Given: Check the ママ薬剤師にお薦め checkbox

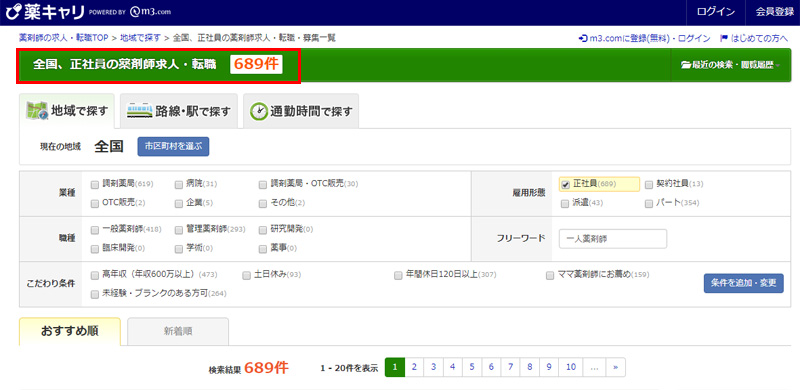Looking at the screenshot, I should (x=550, y=275).
